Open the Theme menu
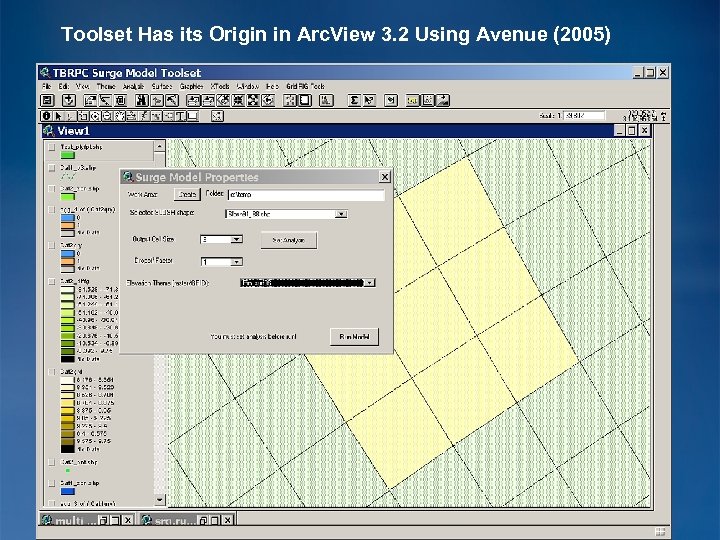Image resolution: width=720 pixels, height=540 pixels. [x=106, y=86]
